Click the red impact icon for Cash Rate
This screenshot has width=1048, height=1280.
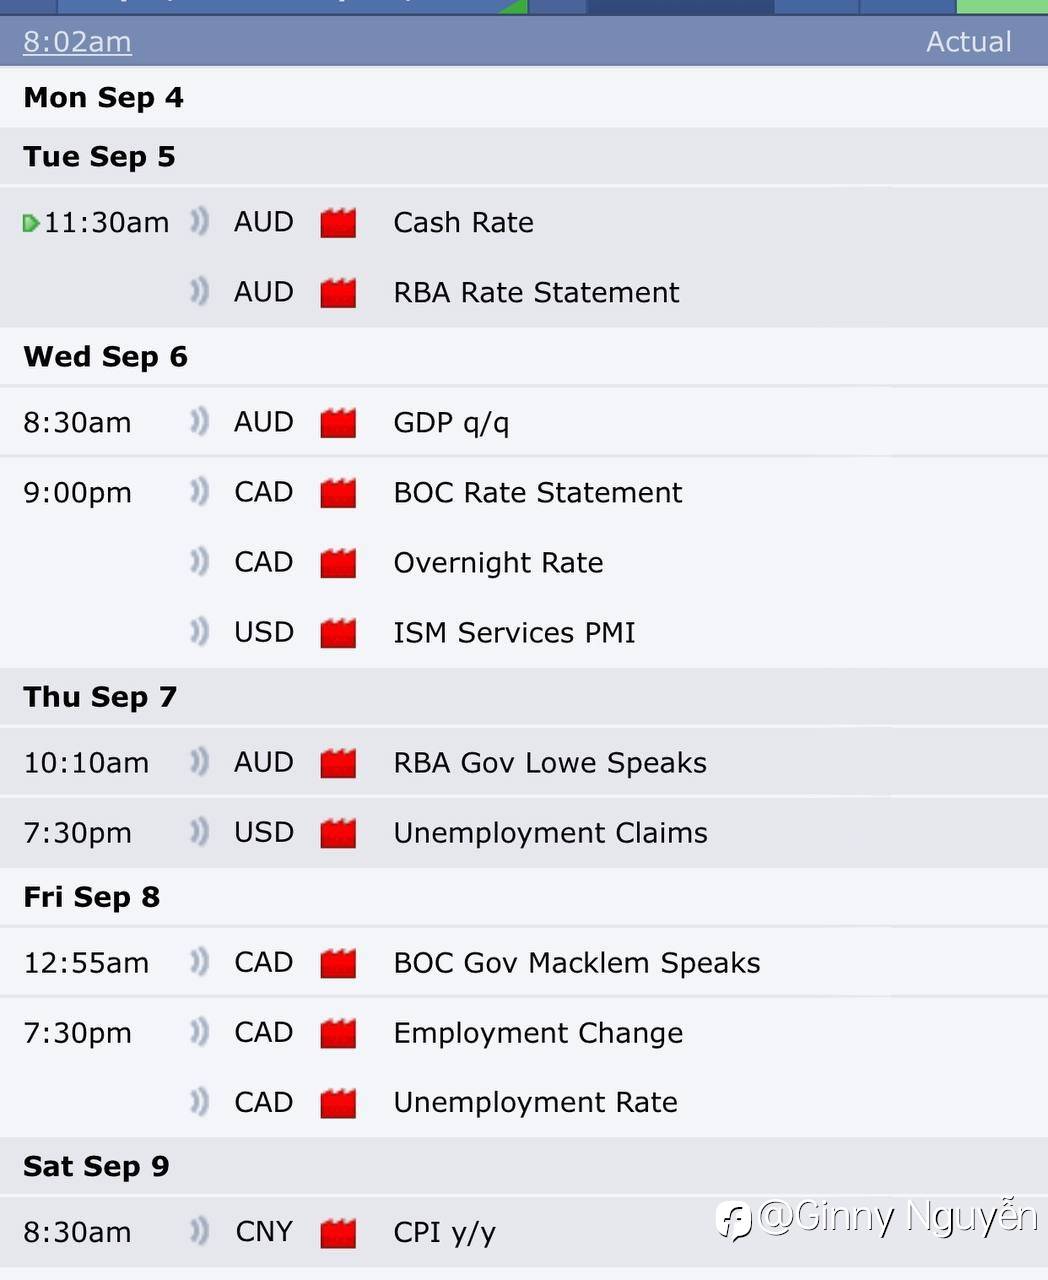[x=338, y=223]
